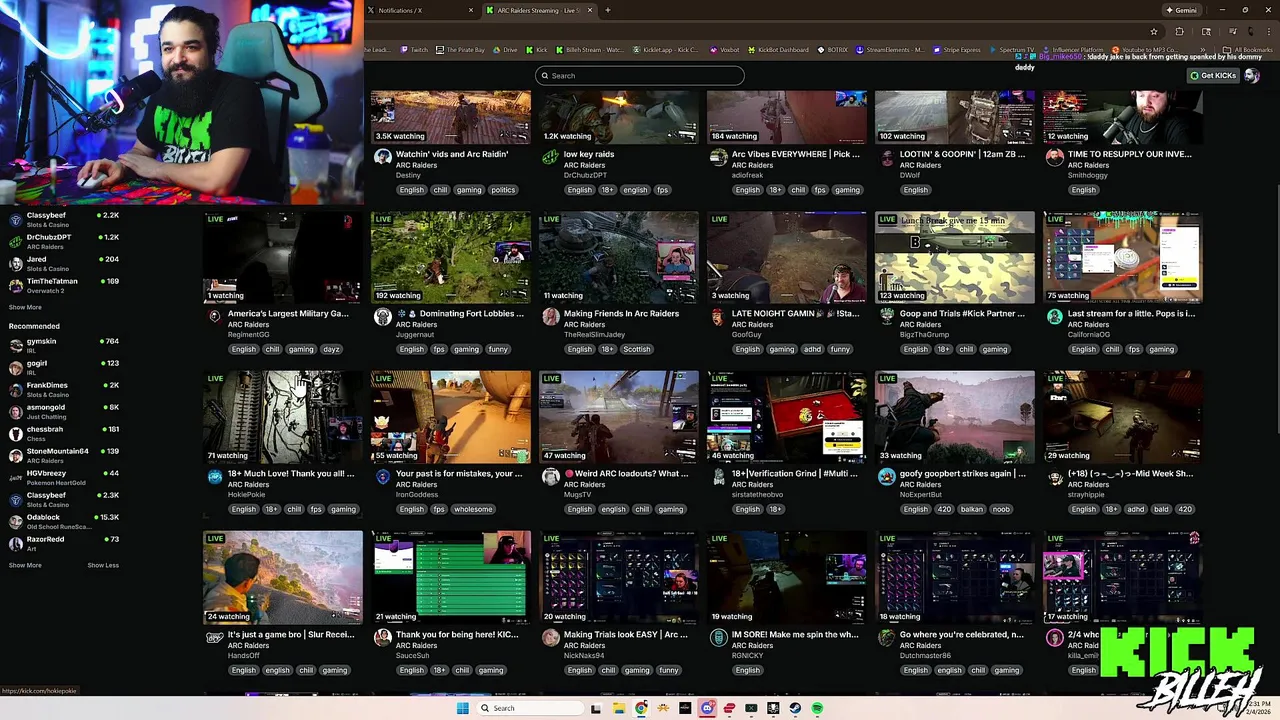The image size is (1280, 720).
Task: Open Odablock in Recommended list
Action: [63, 521]
